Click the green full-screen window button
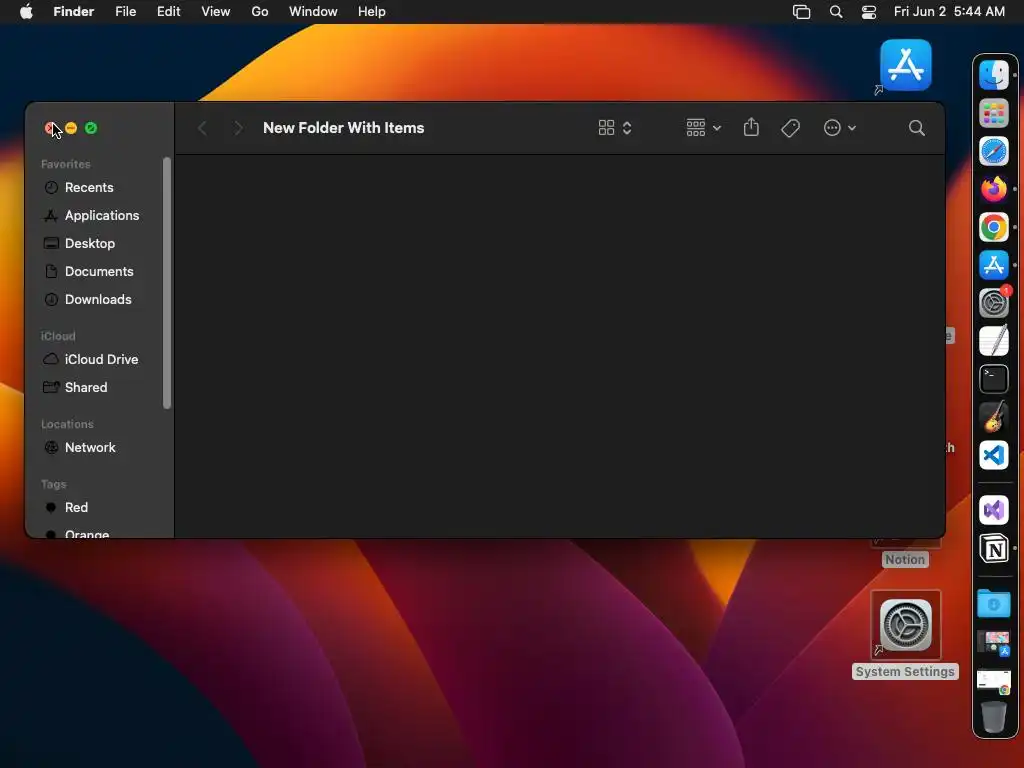This screenshot has width=1024, height=768. click(91, 128)
